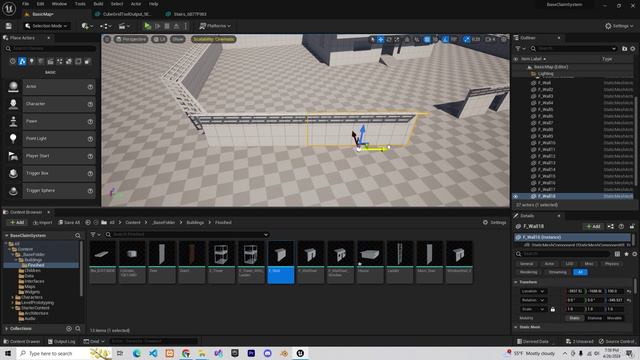Select Point Light in Place Actors list
Image resolution: width=640 pixels, height=360 pixels.
point(51,139)
